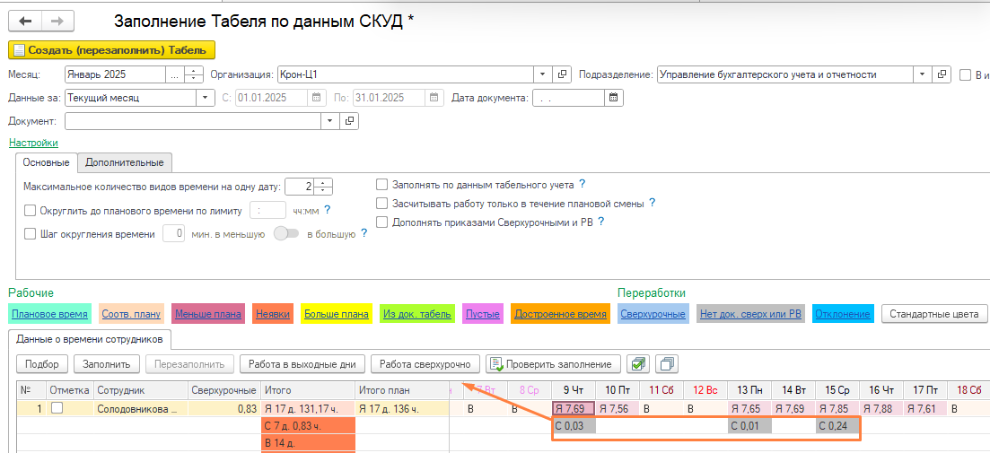Click the back navigation arrow
This screenshot has height=453, width=990.
click(25, 21)
